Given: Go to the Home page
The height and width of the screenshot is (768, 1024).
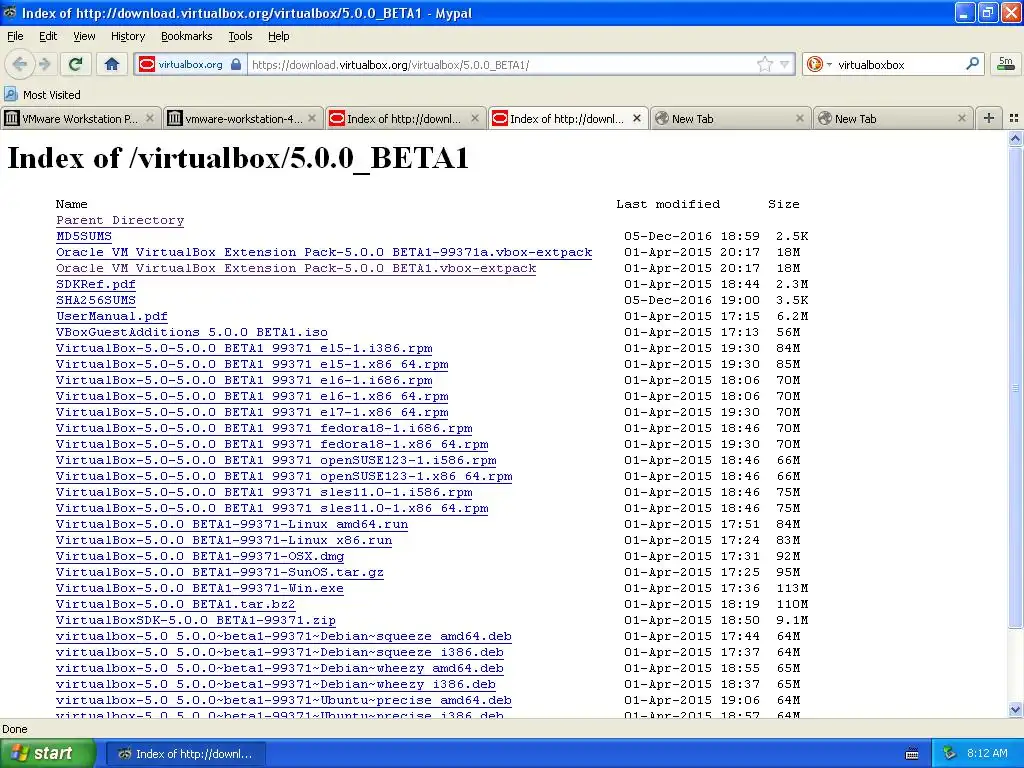Looking at the screenshot, I should (x=112, y=64).
